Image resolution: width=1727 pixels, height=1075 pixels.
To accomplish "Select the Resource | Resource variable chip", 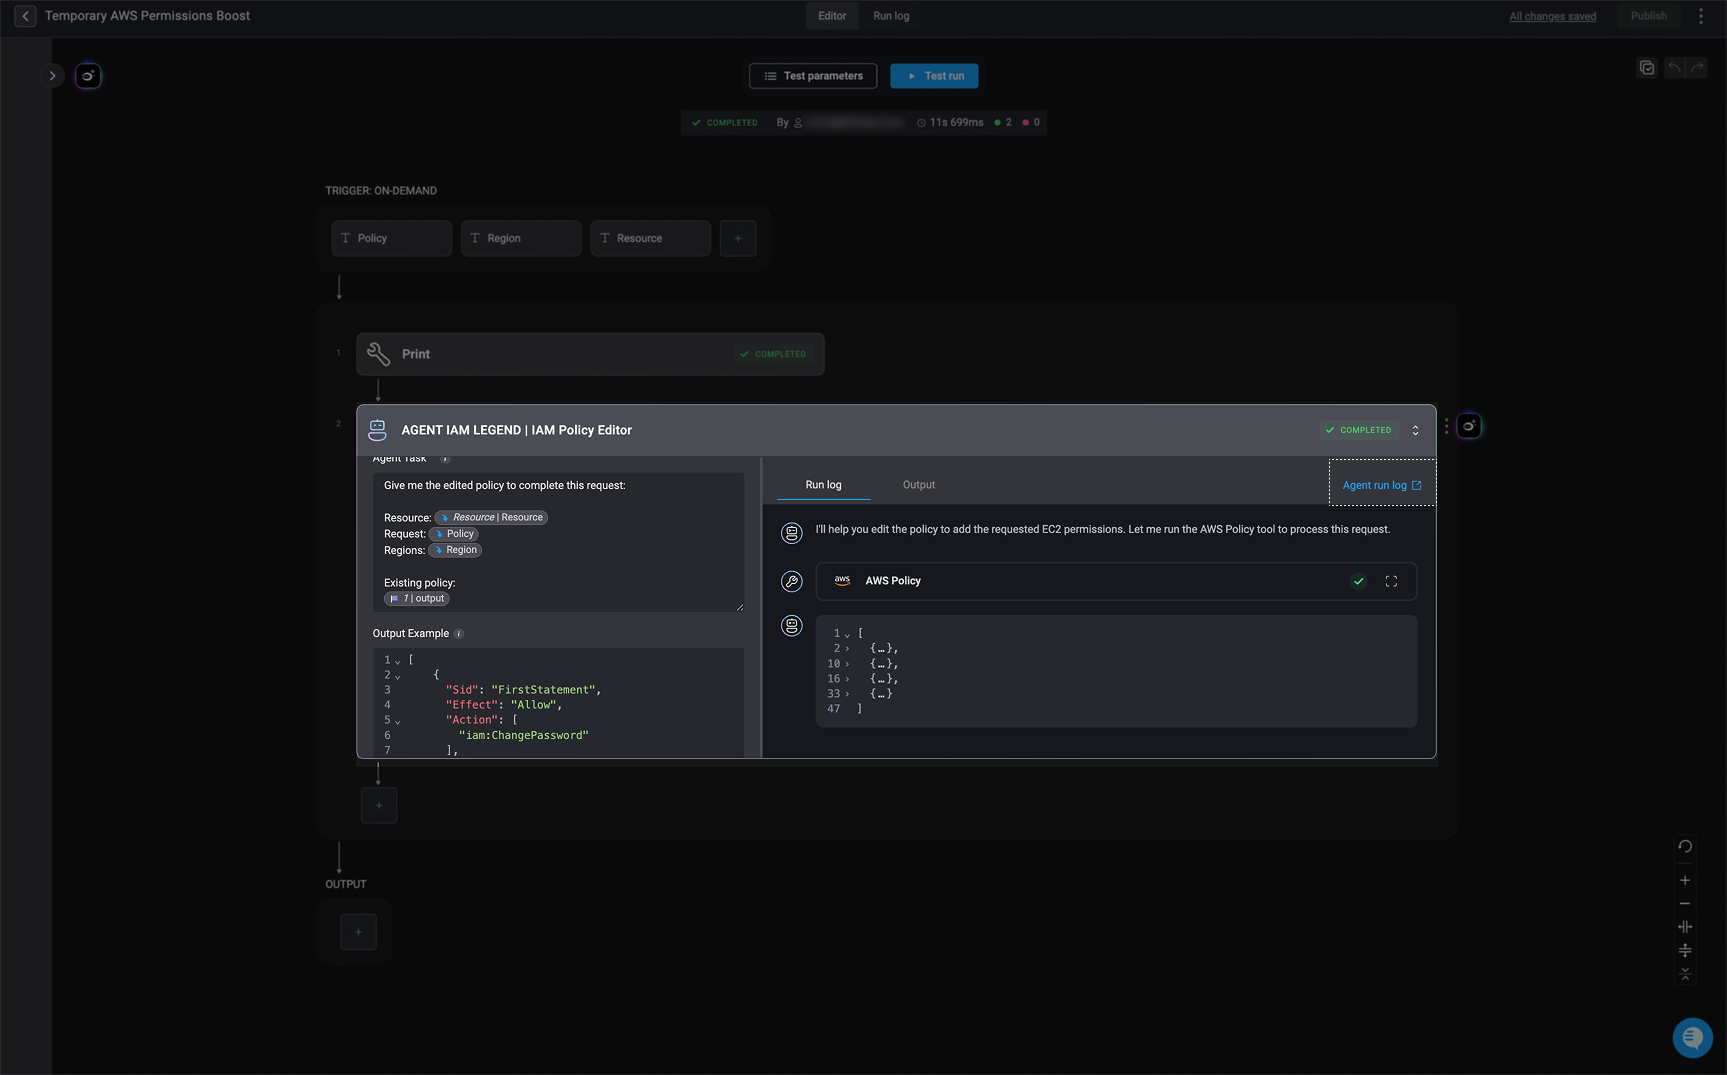I will [x=491, y=518].
